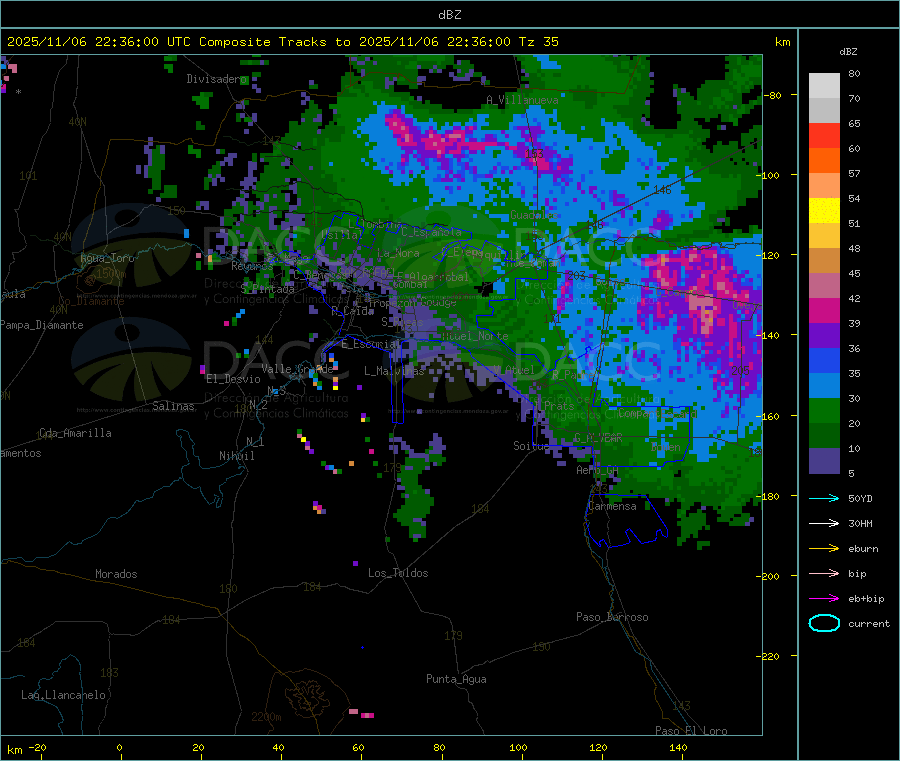The width and height of the screenshot is (900, 761).
Task: Click the '-140' tick on right axis
Action: click(768, 335)
